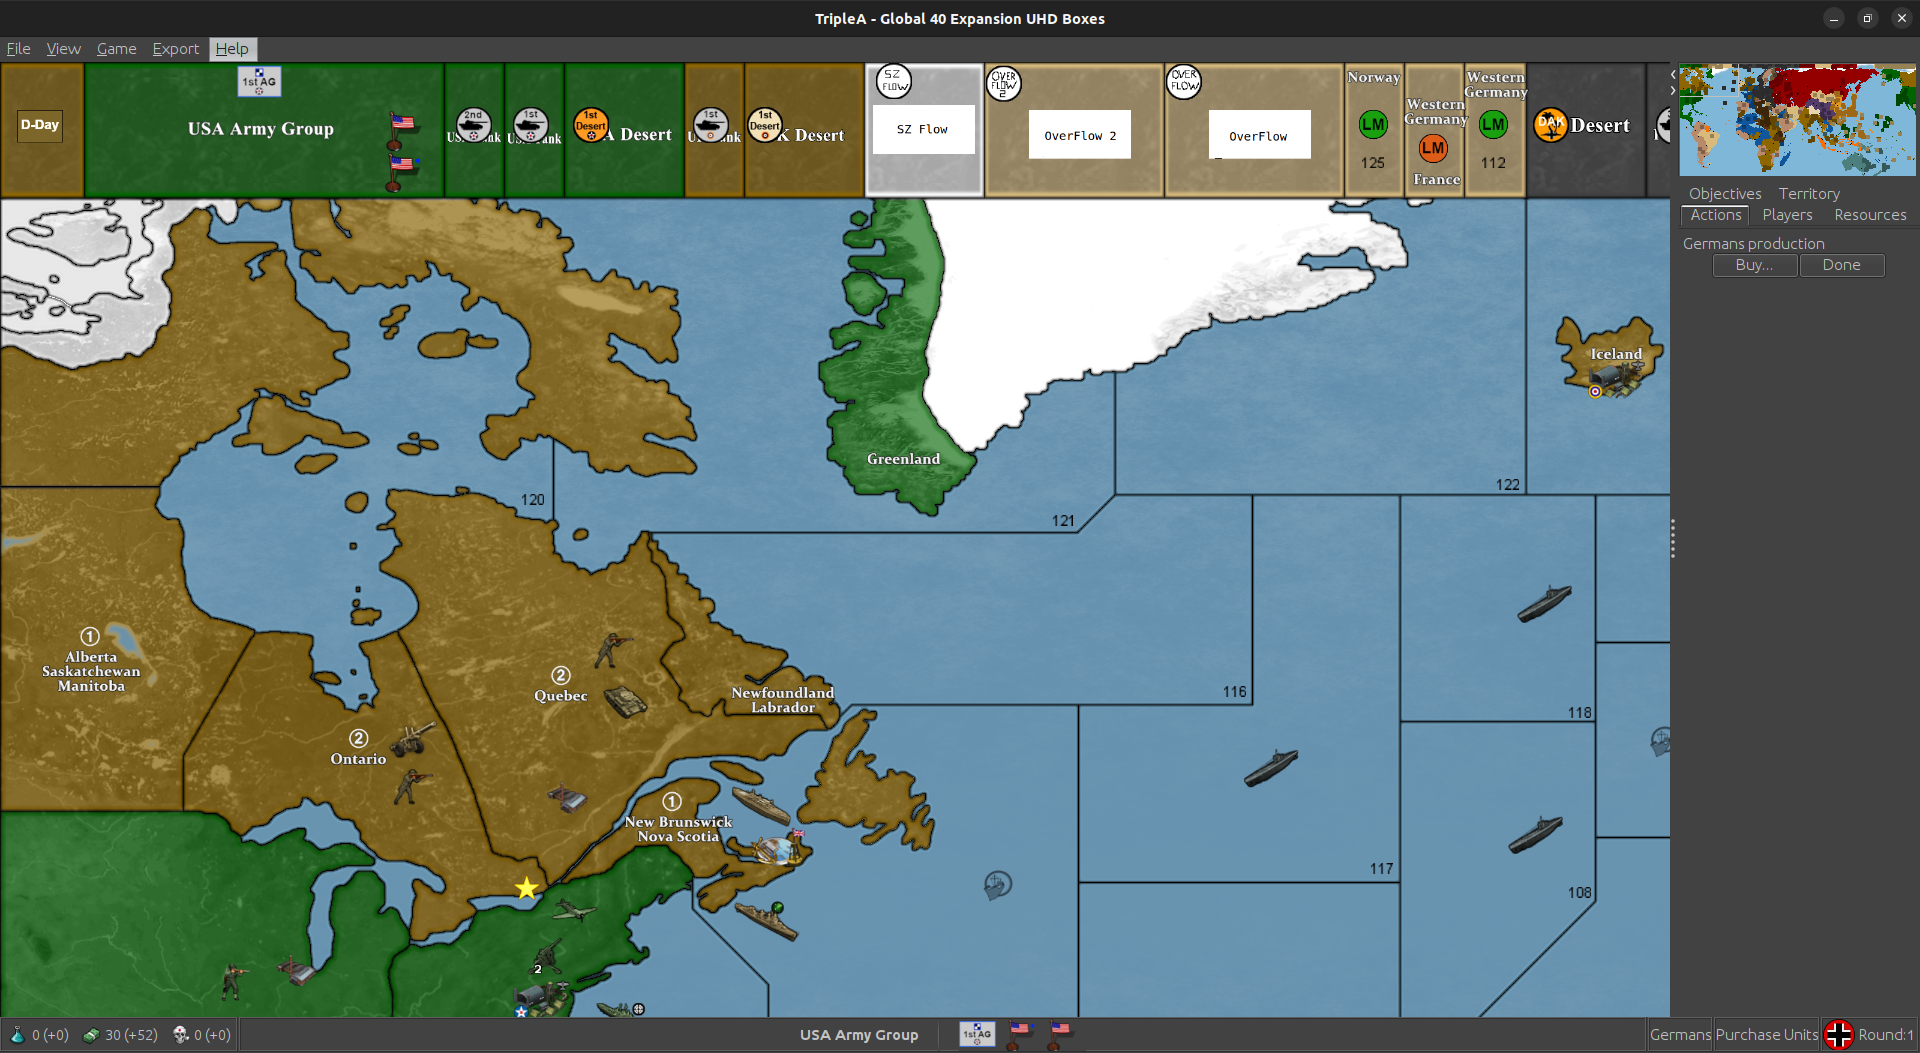Select the submarine in sea zone 118

click(1544, 603)
